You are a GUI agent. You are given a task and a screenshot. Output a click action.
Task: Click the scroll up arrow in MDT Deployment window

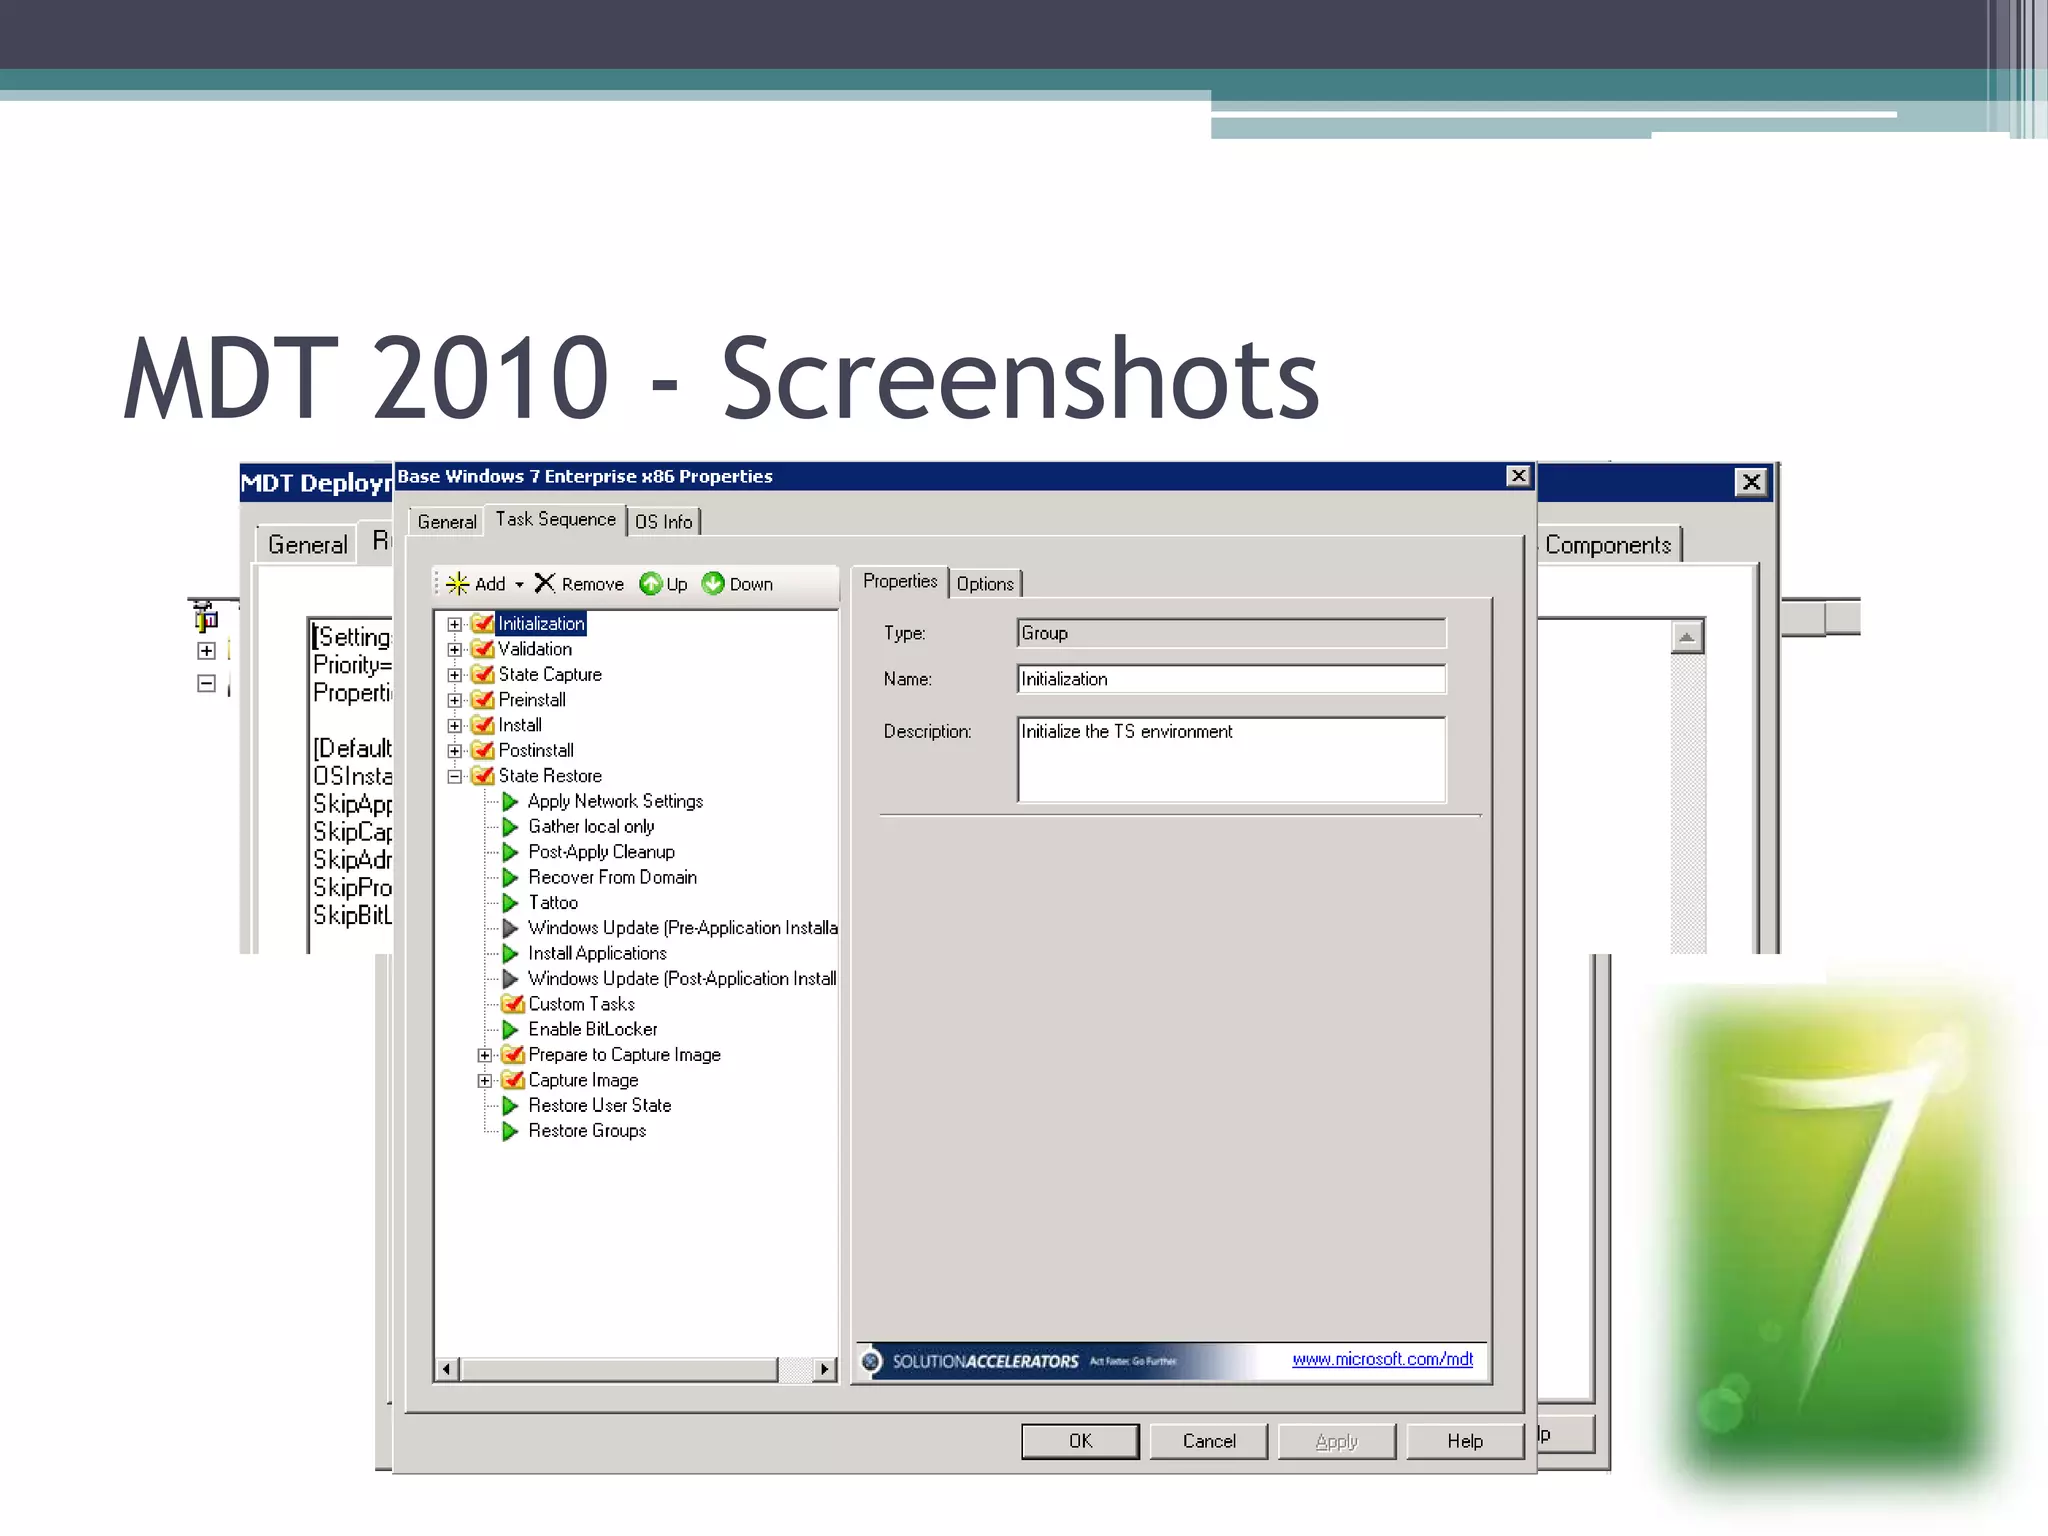click(x=1687, y=637)
